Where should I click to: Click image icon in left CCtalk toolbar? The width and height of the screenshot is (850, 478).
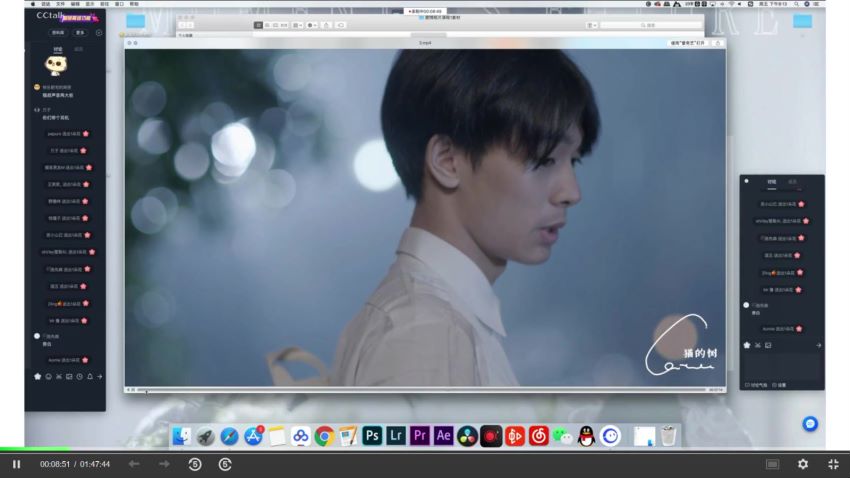coord(69,377)
